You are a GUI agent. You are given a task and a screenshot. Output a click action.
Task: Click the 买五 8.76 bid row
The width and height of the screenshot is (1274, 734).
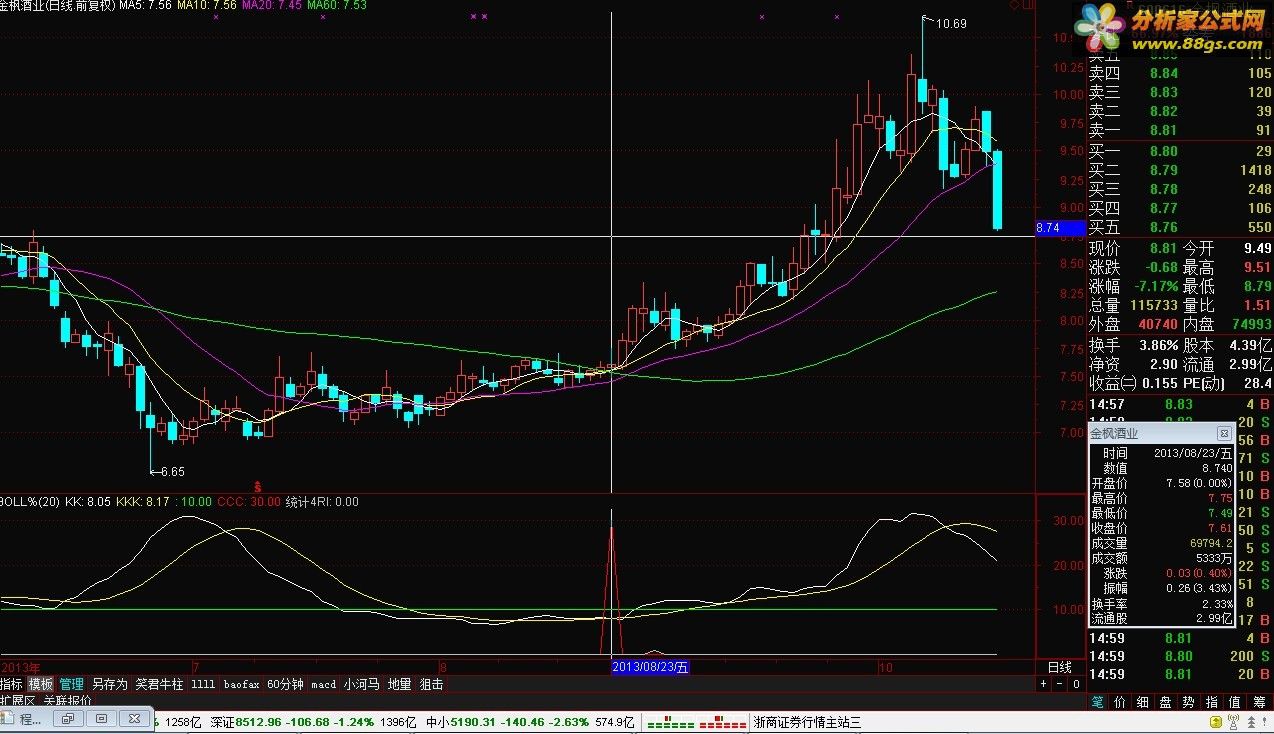click(1180, 227)
